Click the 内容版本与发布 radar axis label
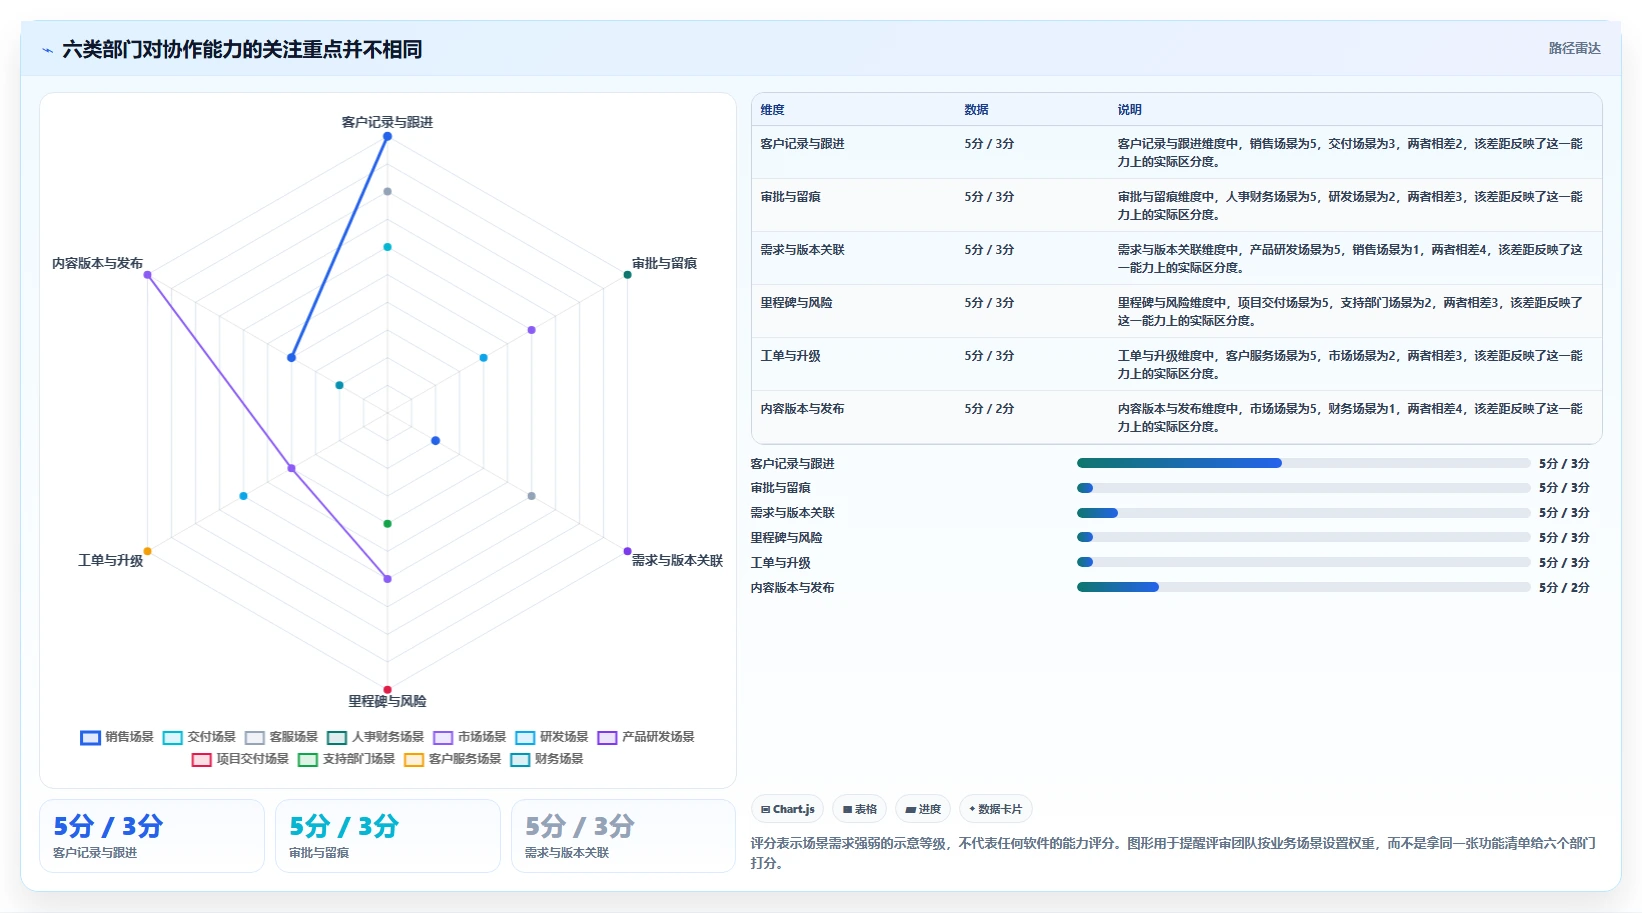The image size is (1642, 913). tap(97, 263)
